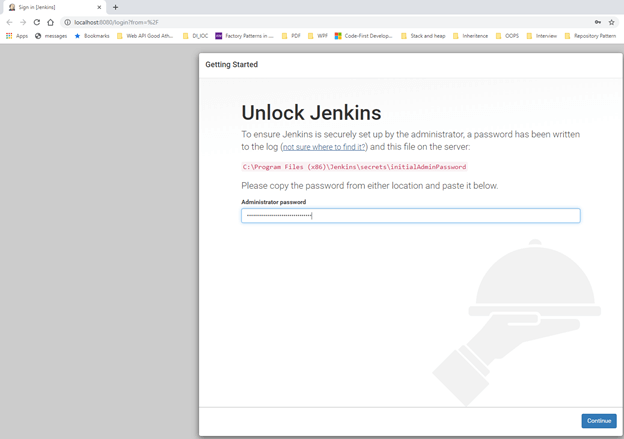
Task: Click the Continue button
Action: (x=599, y=421)
